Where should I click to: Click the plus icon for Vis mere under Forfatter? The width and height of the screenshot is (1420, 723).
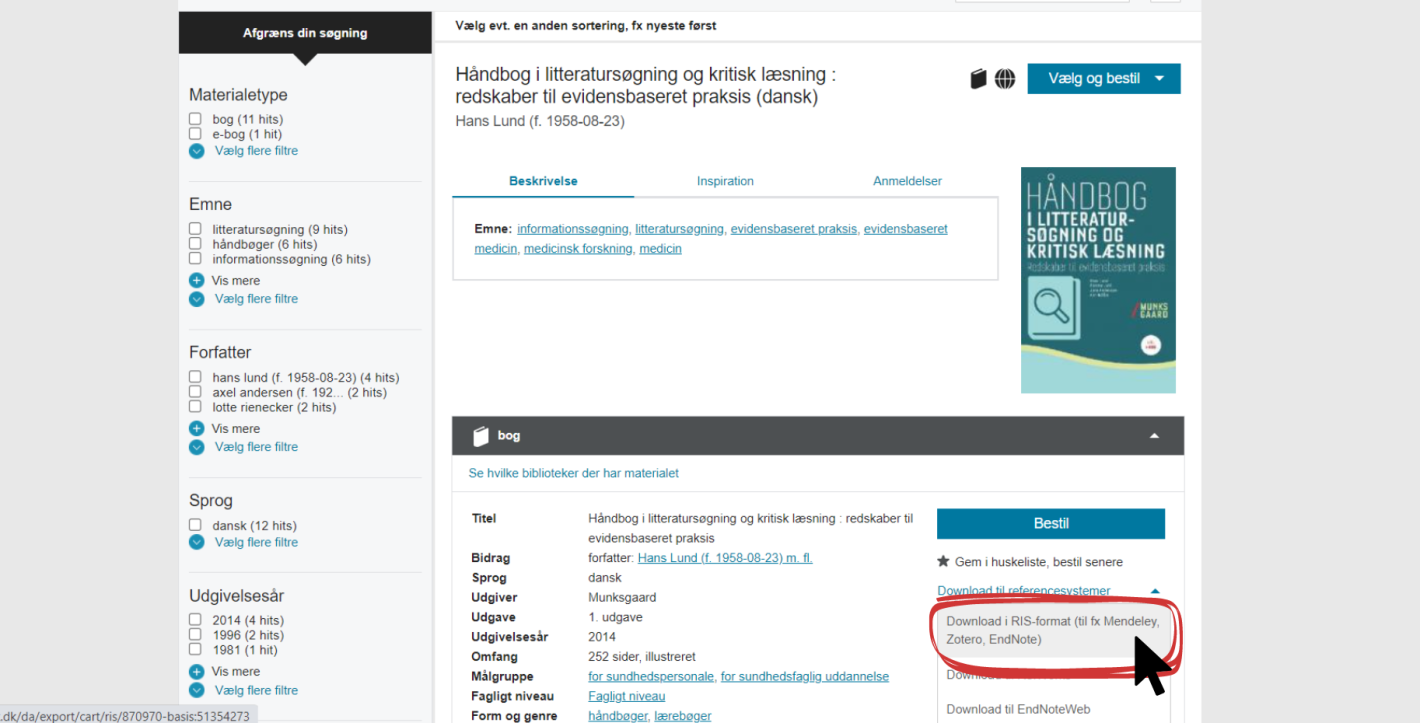[196, 429]
